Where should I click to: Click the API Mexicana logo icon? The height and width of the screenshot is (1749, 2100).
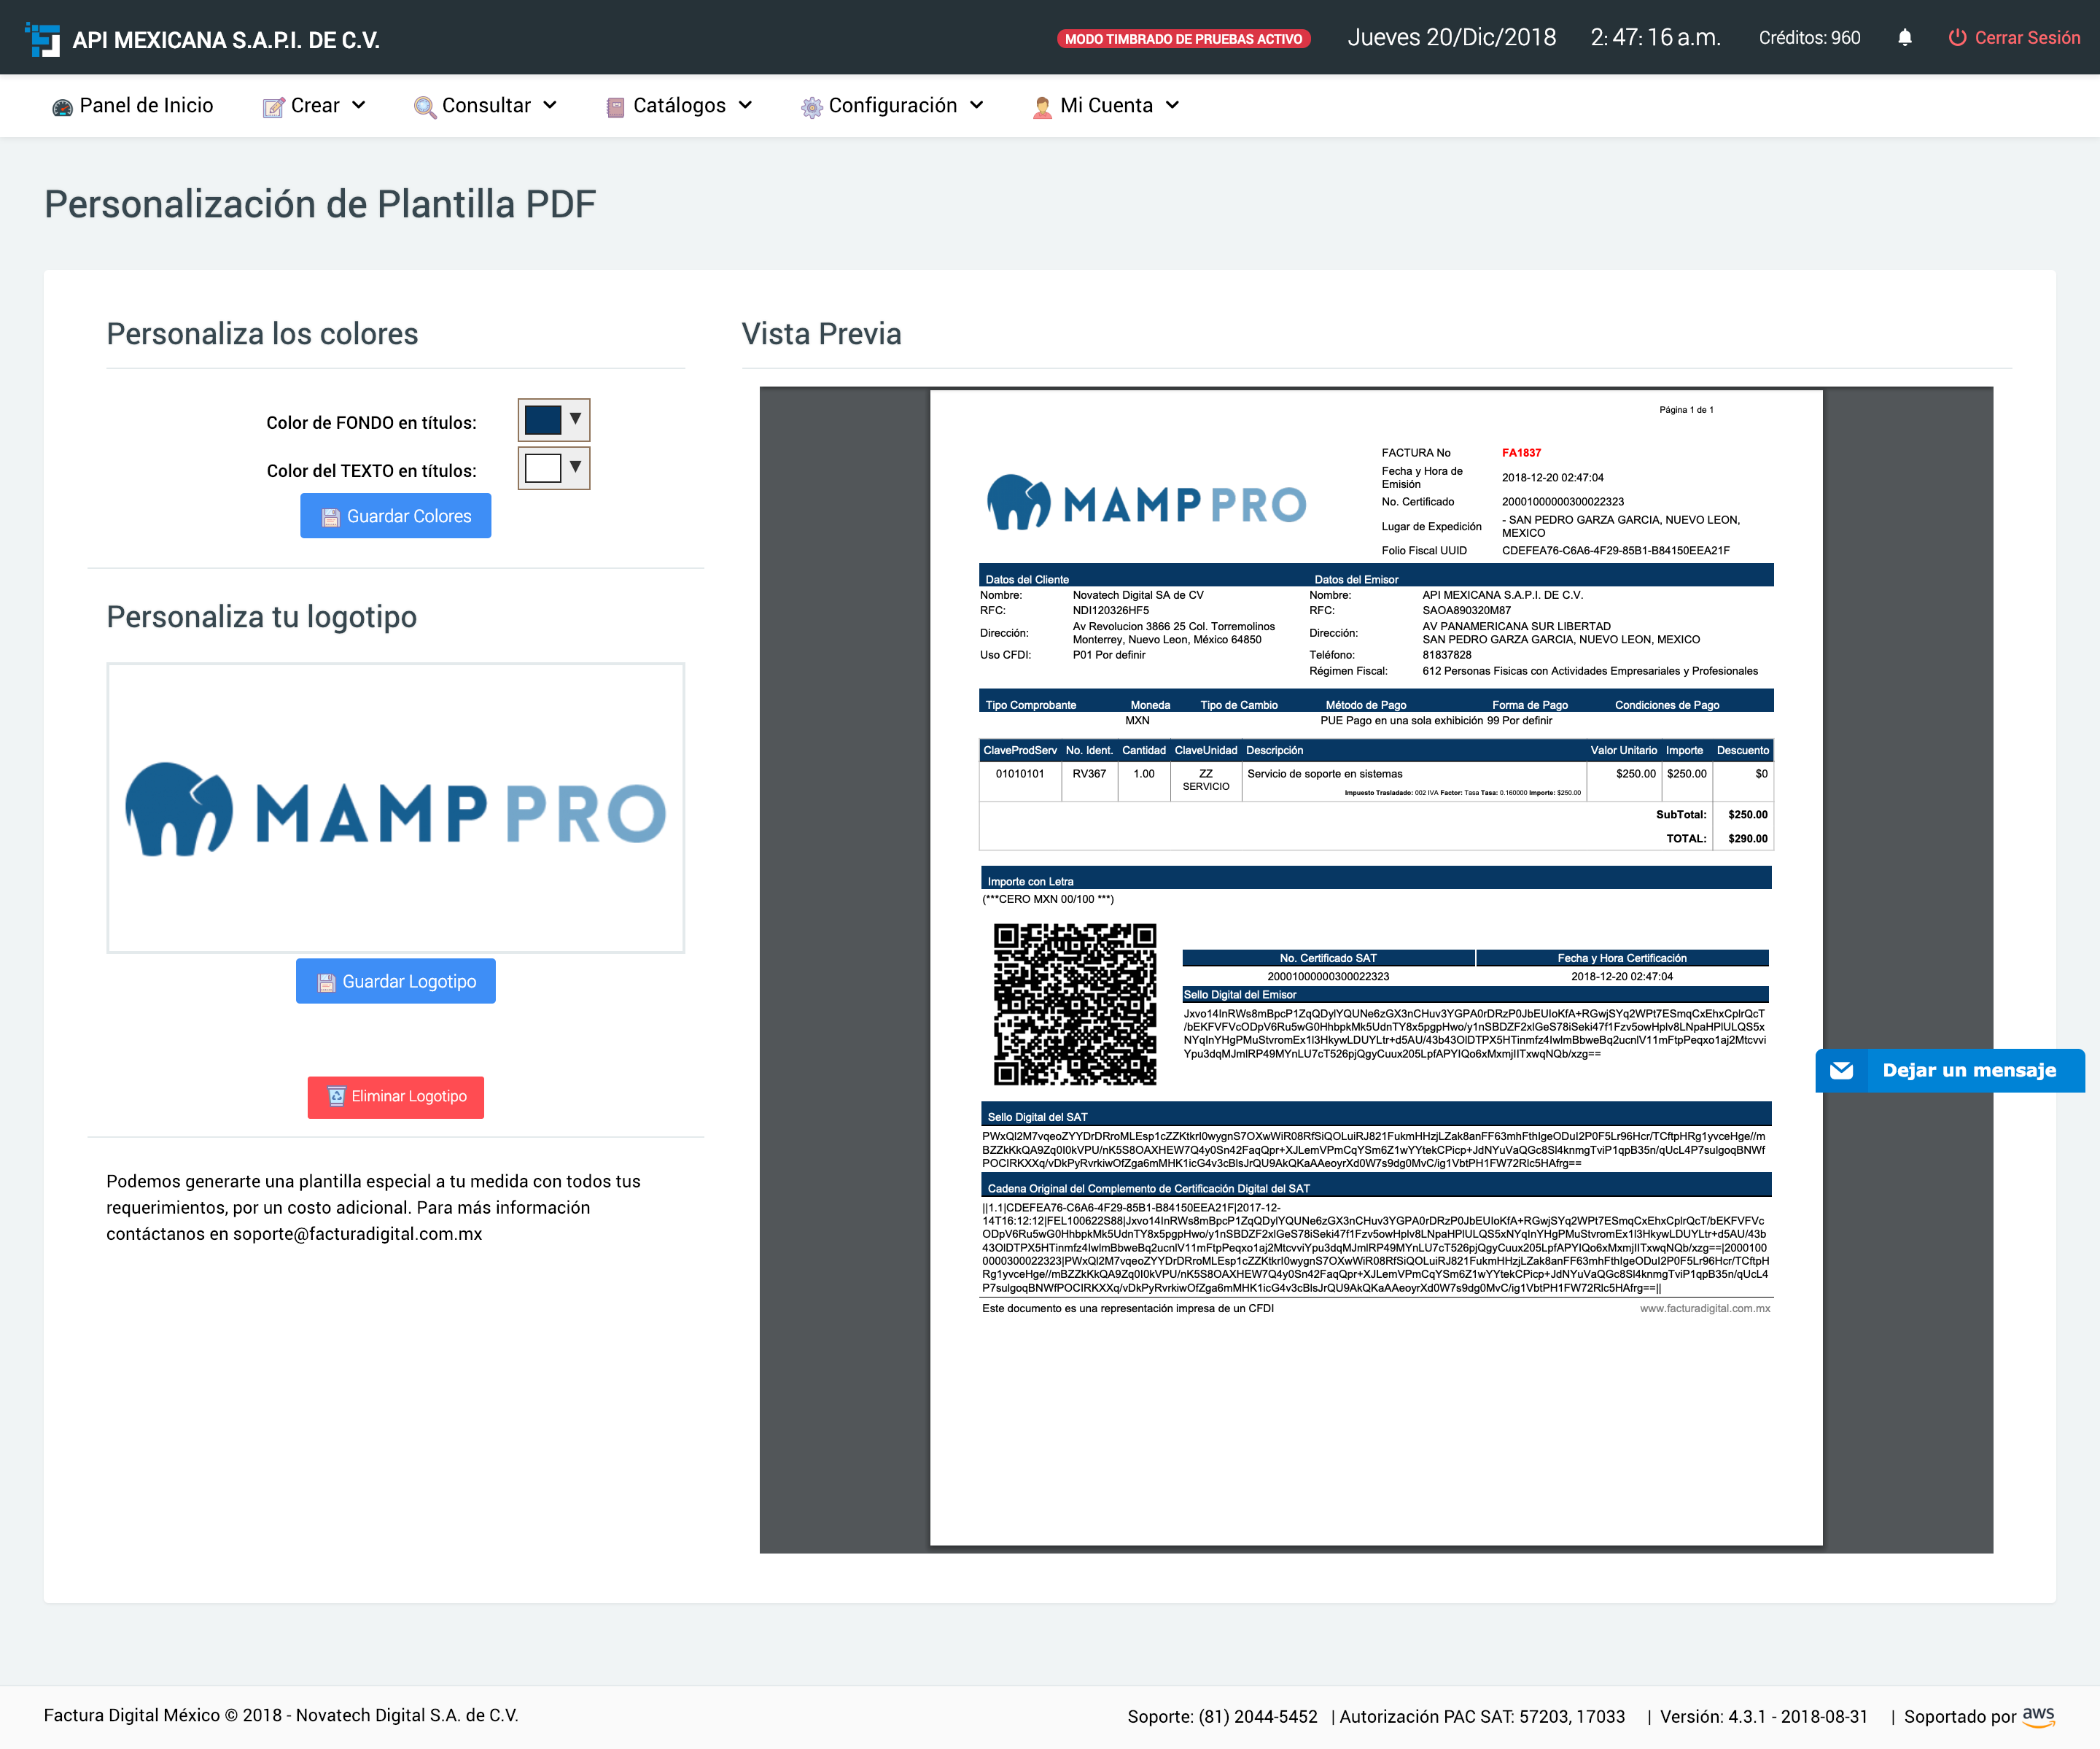click(42, 39)
